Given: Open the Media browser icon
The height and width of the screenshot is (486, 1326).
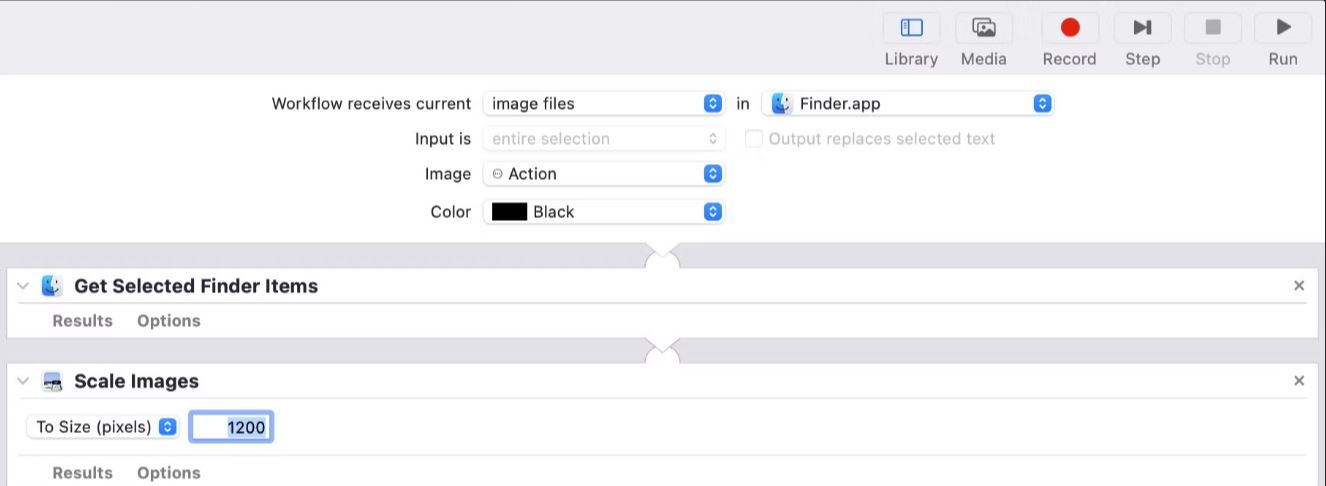Looking at the screenshot, I should [x=983, y=28].
